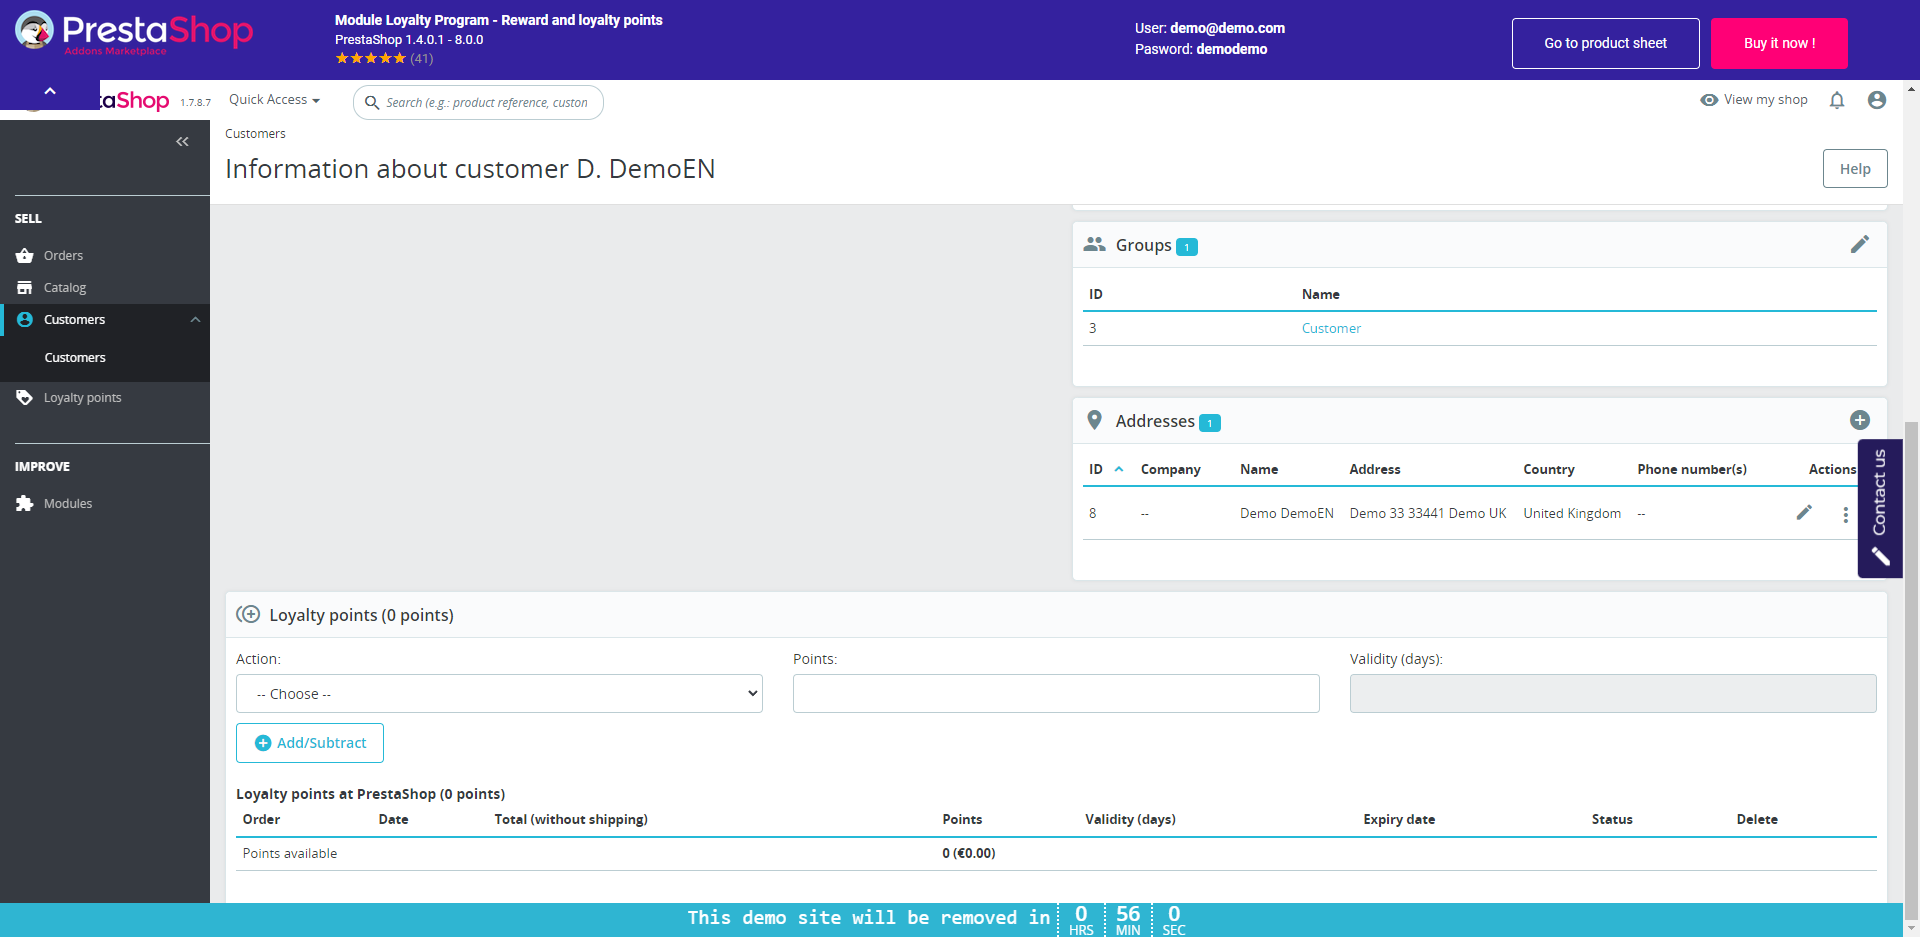Click the Demo DemoEN address name
The image size is (1920, 937).
point(1287,513)
